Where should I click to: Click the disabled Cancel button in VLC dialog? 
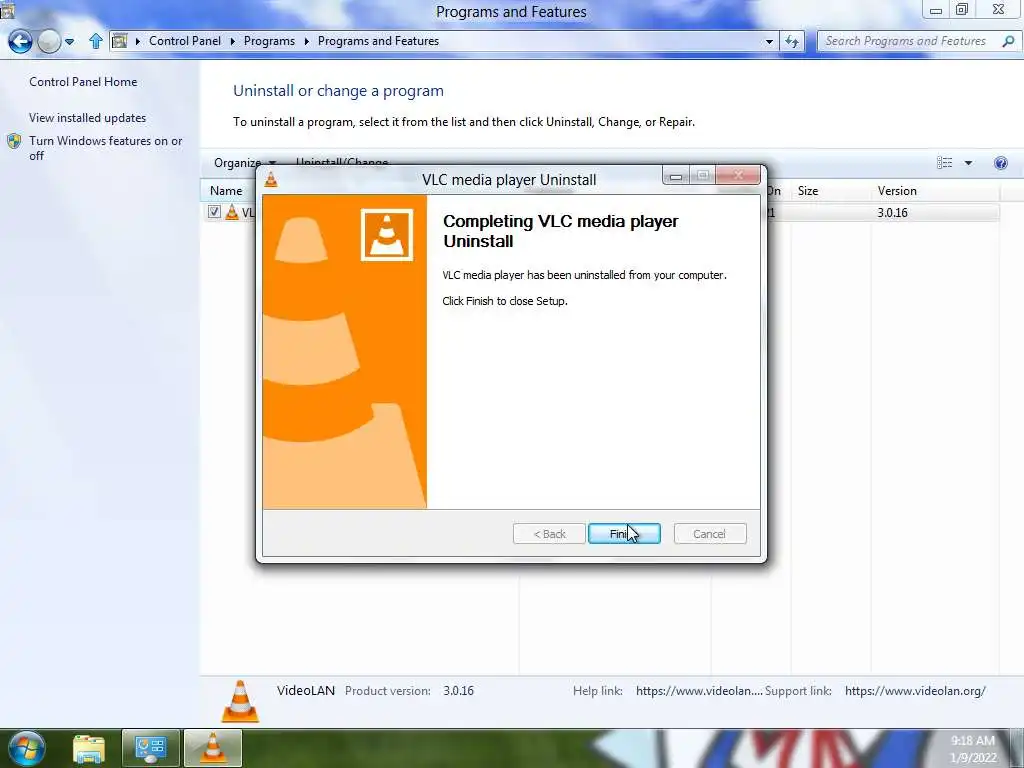coord(709,534)
